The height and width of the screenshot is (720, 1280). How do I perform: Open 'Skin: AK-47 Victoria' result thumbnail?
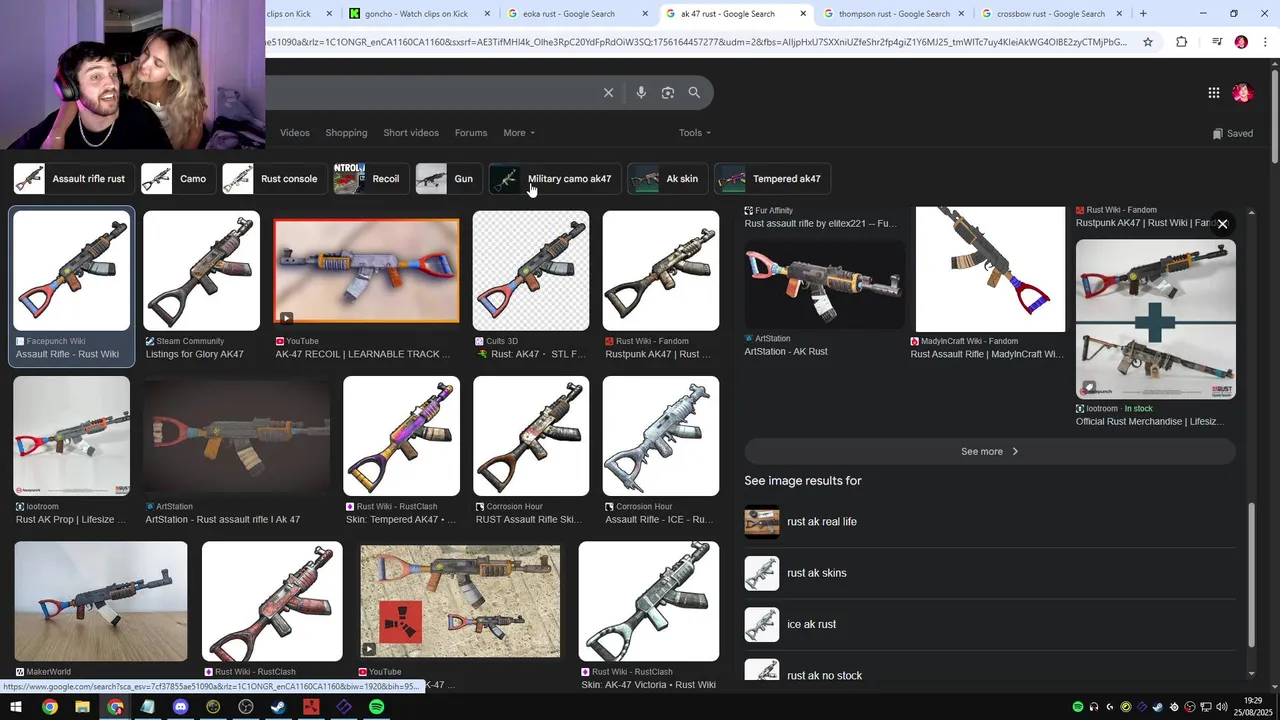pyautogui.click(x=648, y=601)
